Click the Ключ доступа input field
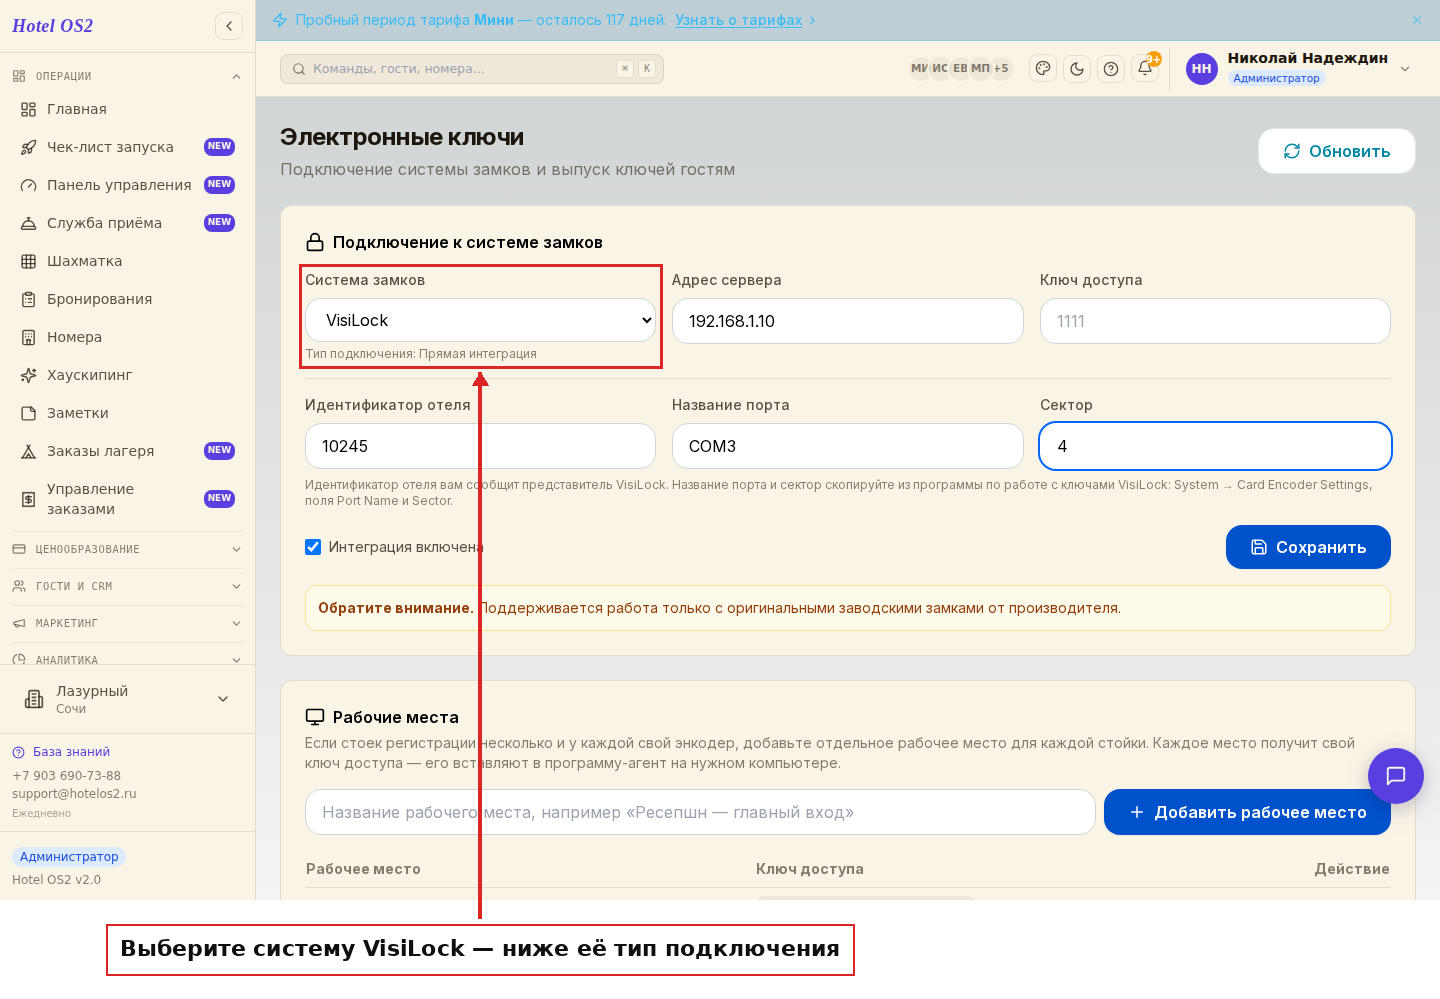This screenshot has height=999, width=1440. click(x=1215, y=321)
